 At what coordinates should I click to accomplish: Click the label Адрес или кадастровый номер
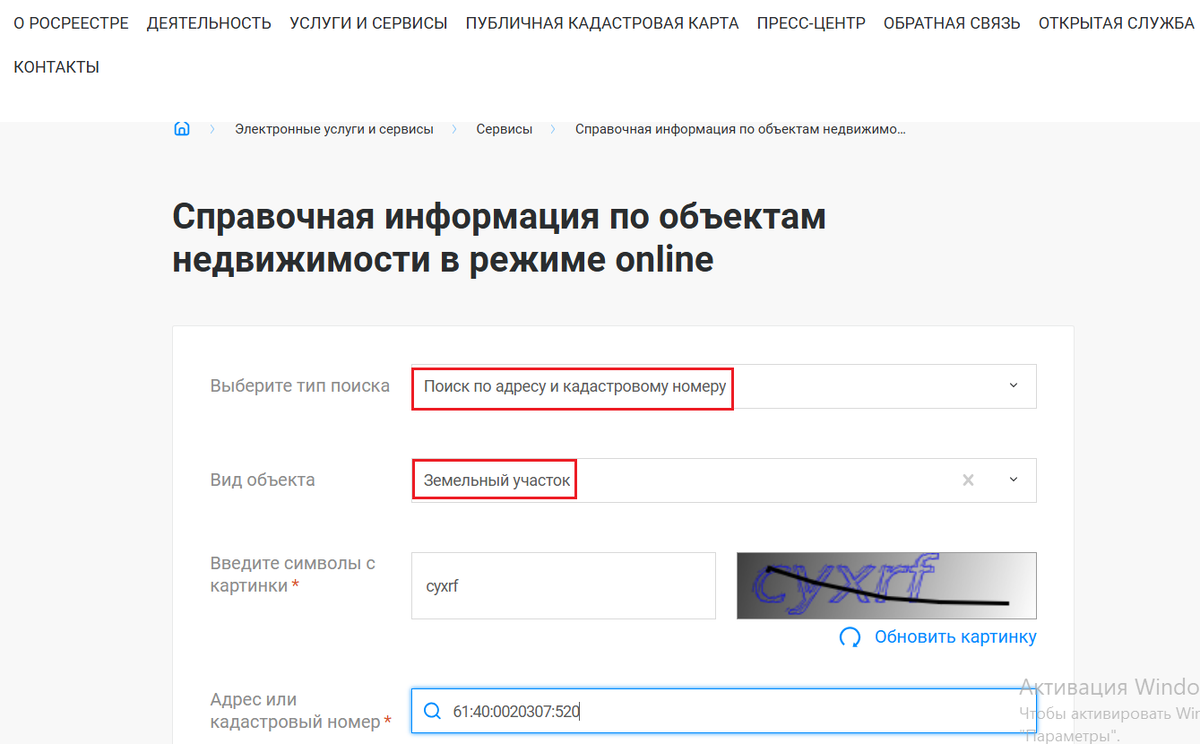pyautogui.click(x=300, y=710)
